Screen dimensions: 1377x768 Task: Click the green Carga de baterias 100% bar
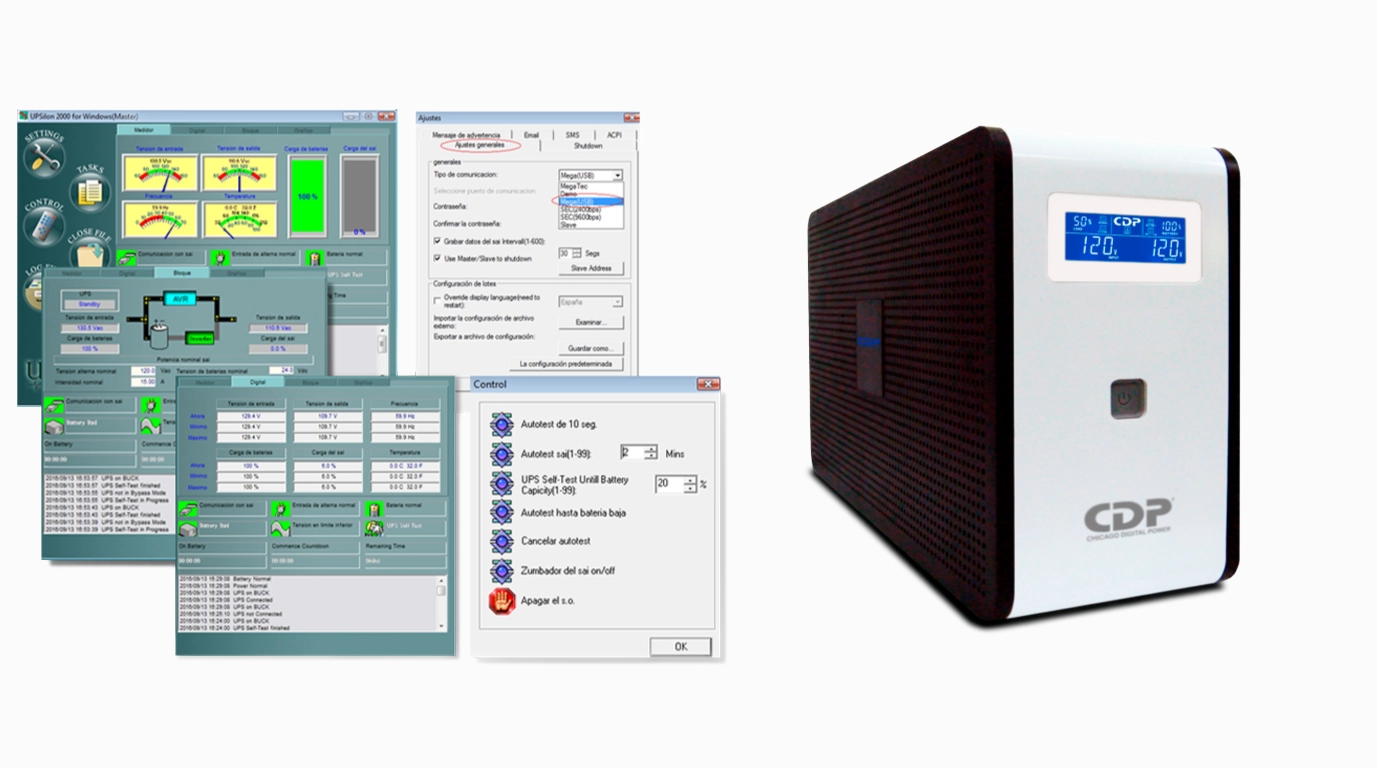point(306,197)
